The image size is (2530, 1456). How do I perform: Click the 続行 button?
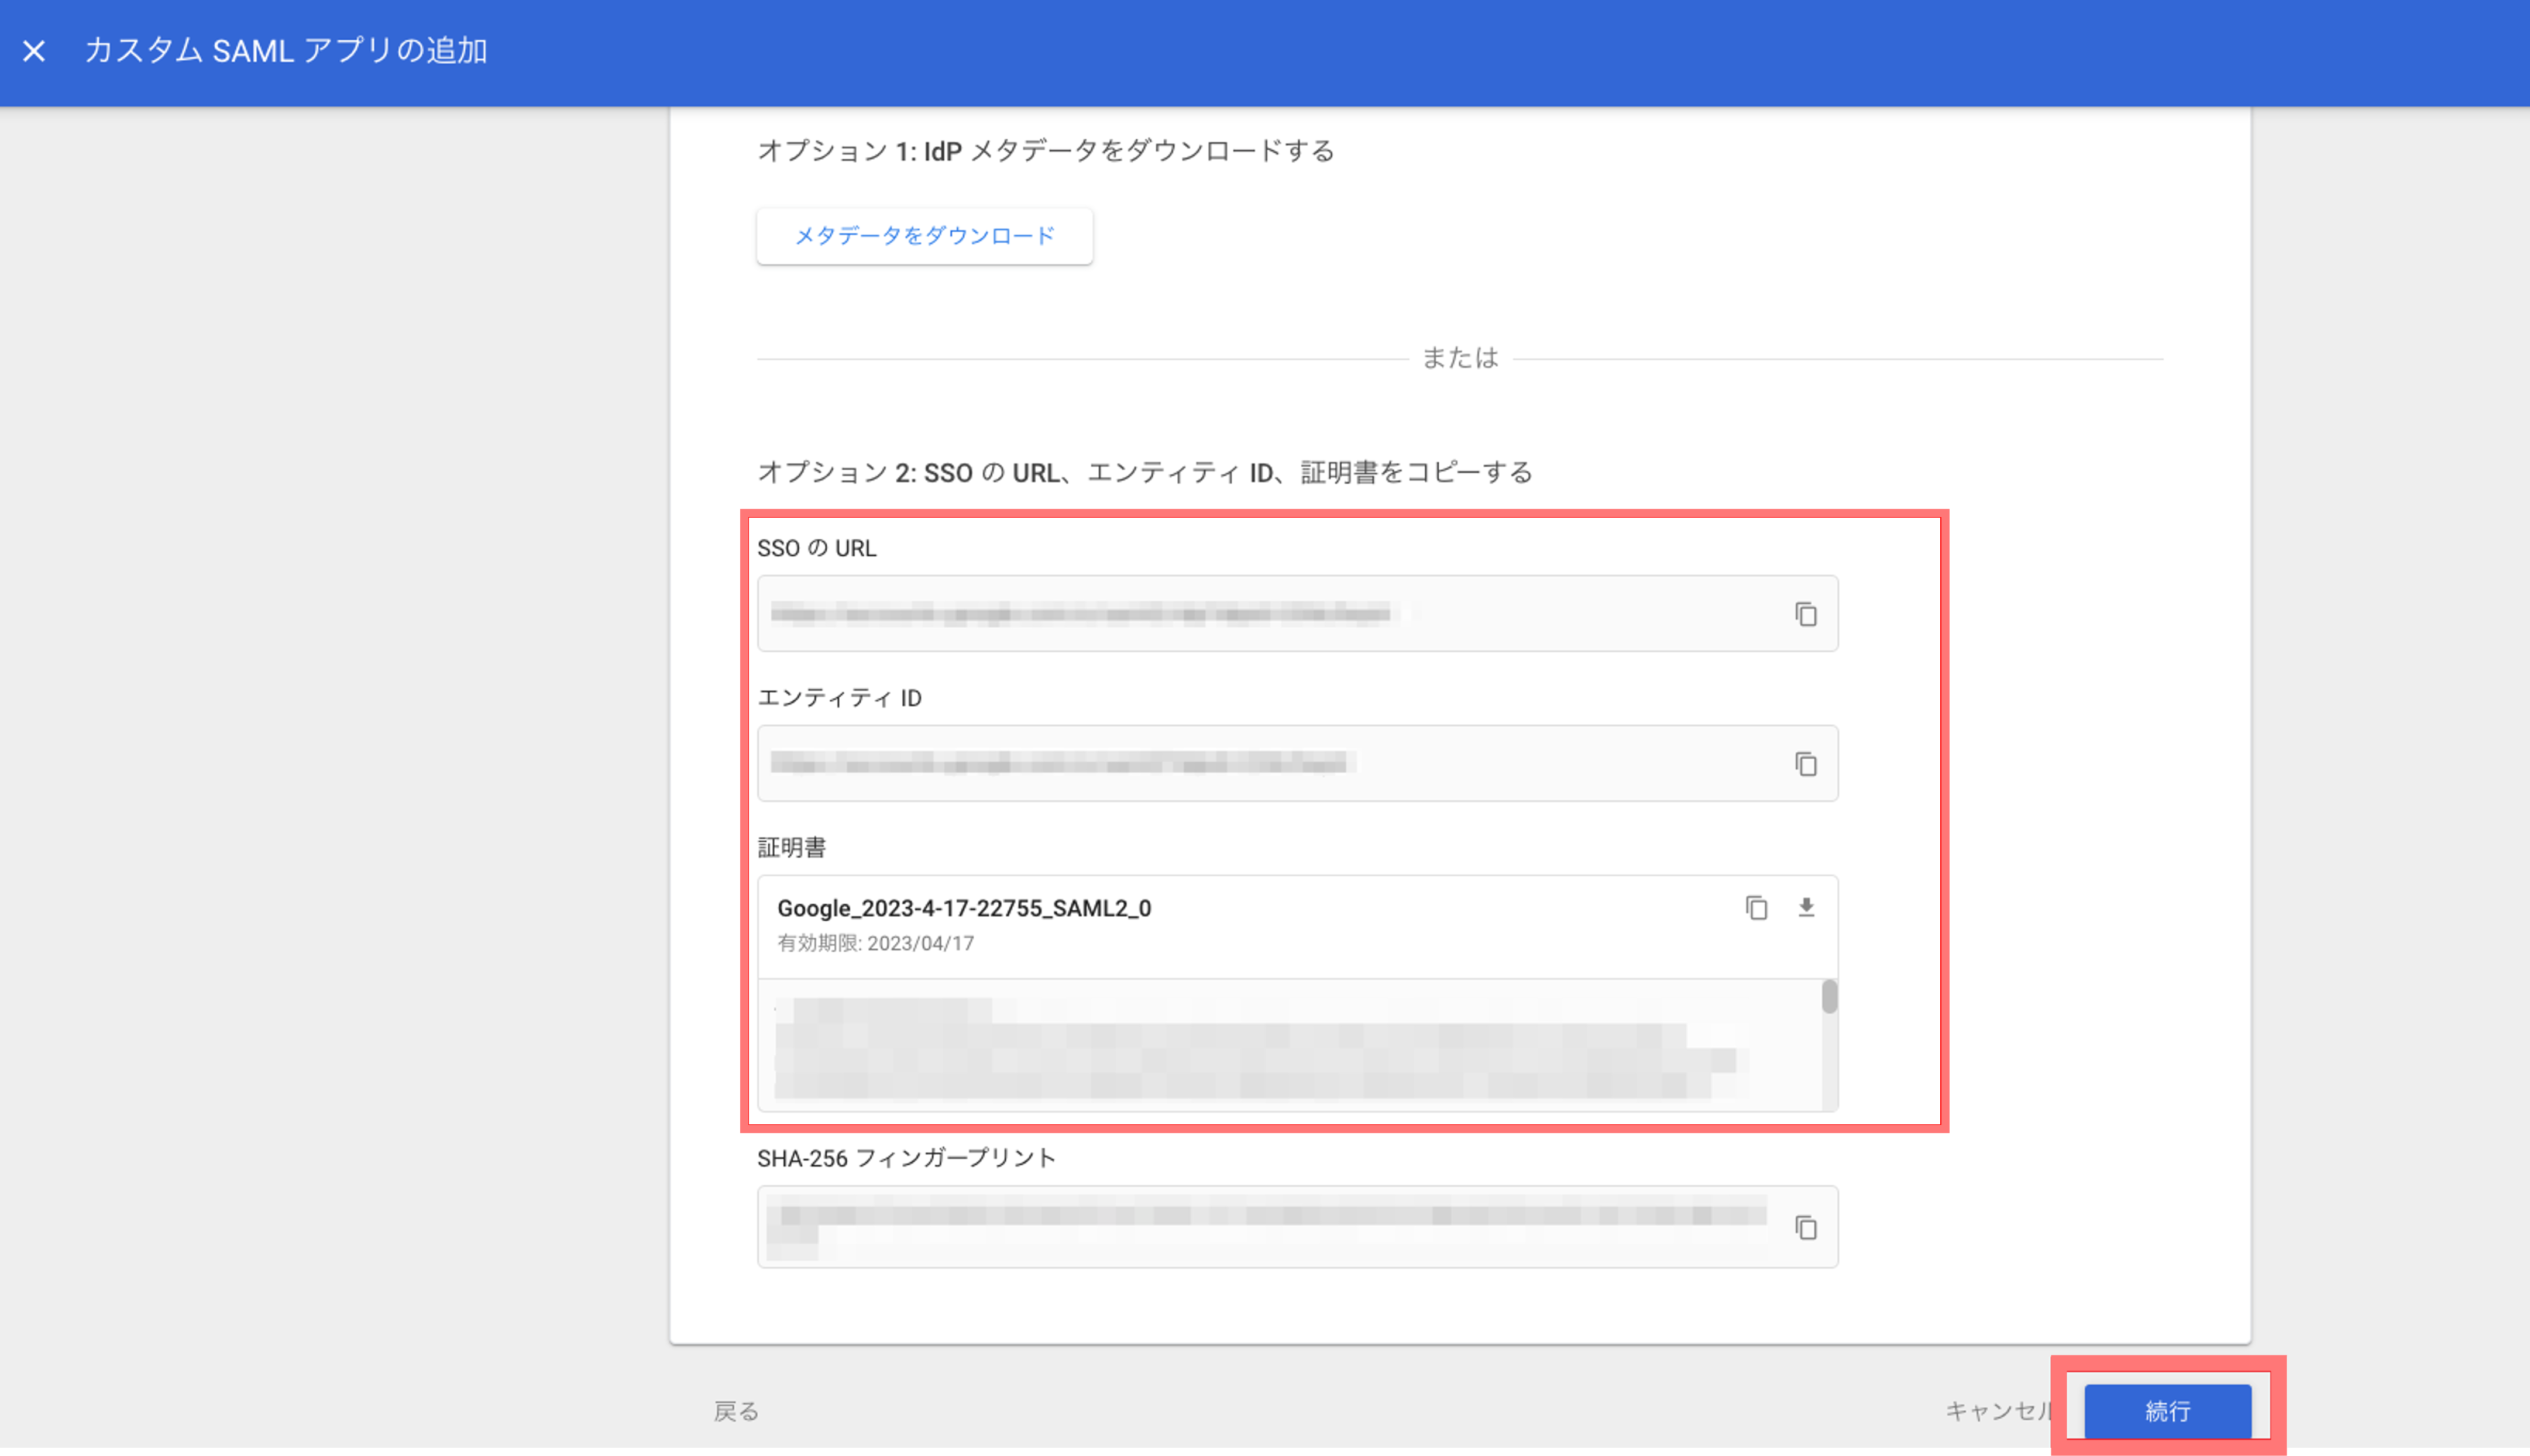[x=2167, y=1410]
